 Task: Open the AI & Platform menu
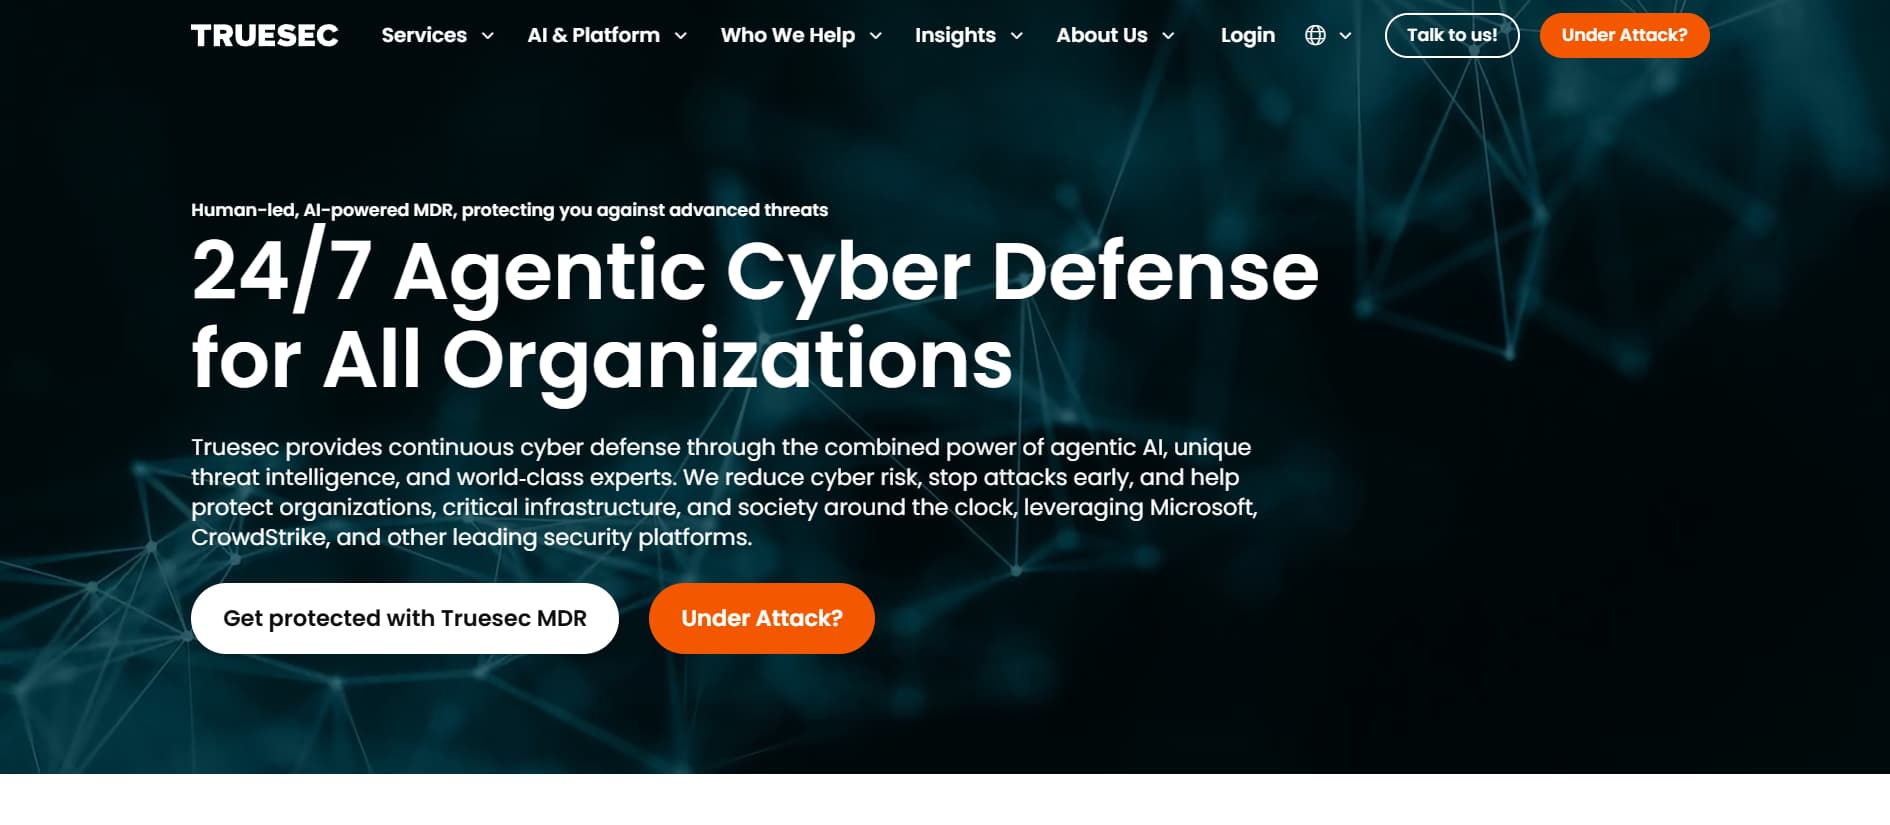point(594,35)
